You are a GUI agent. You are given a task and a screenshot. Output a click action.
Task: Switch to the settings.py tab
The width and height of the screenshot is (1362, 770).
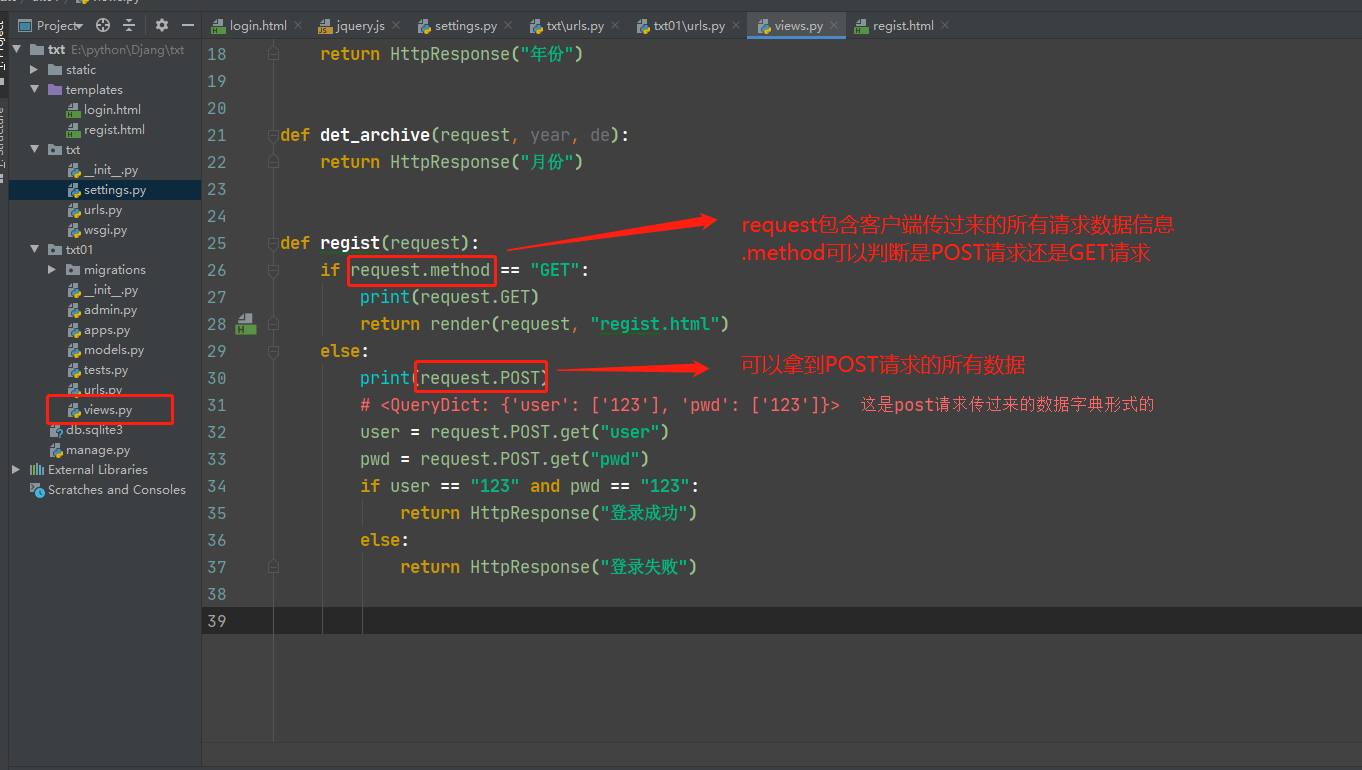tap(466, 25)
